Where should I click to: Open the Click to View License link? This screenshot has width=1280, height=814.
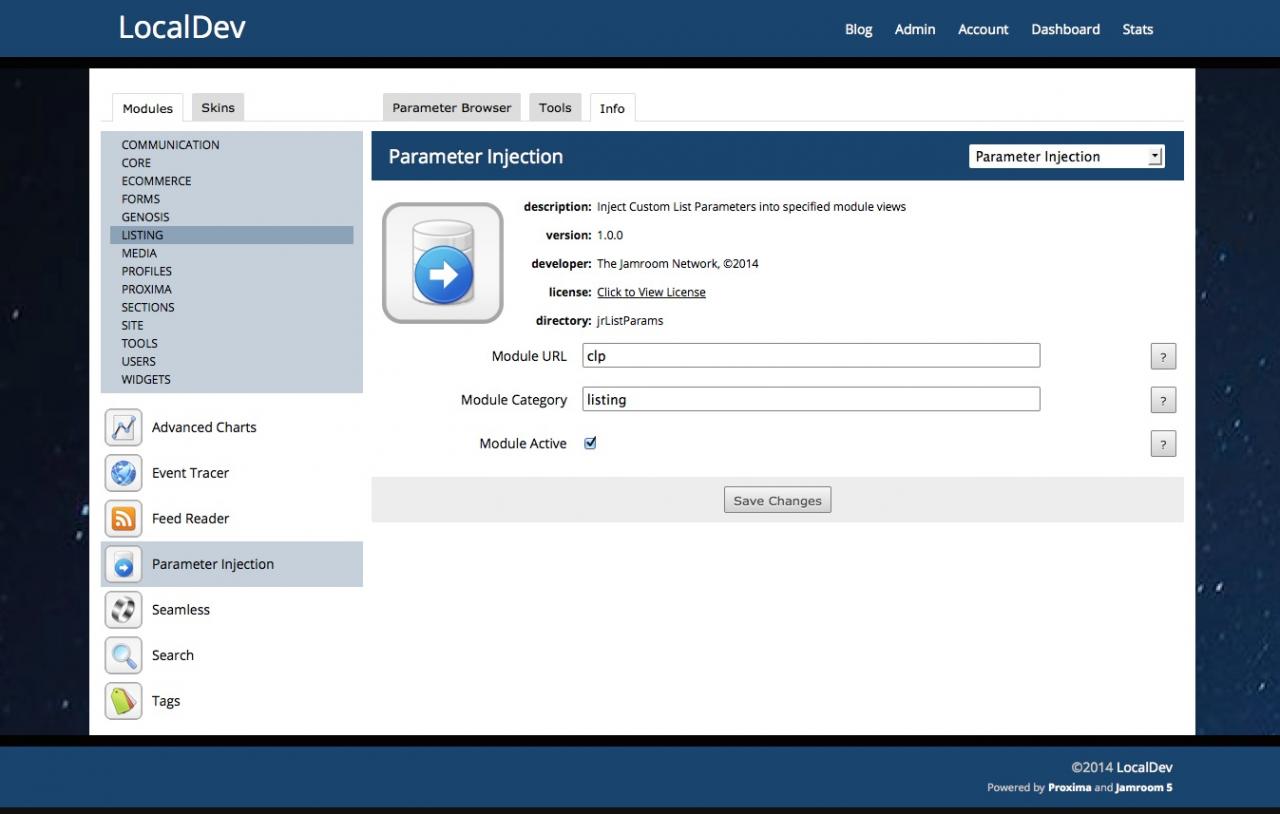click(x=651, y=292)
